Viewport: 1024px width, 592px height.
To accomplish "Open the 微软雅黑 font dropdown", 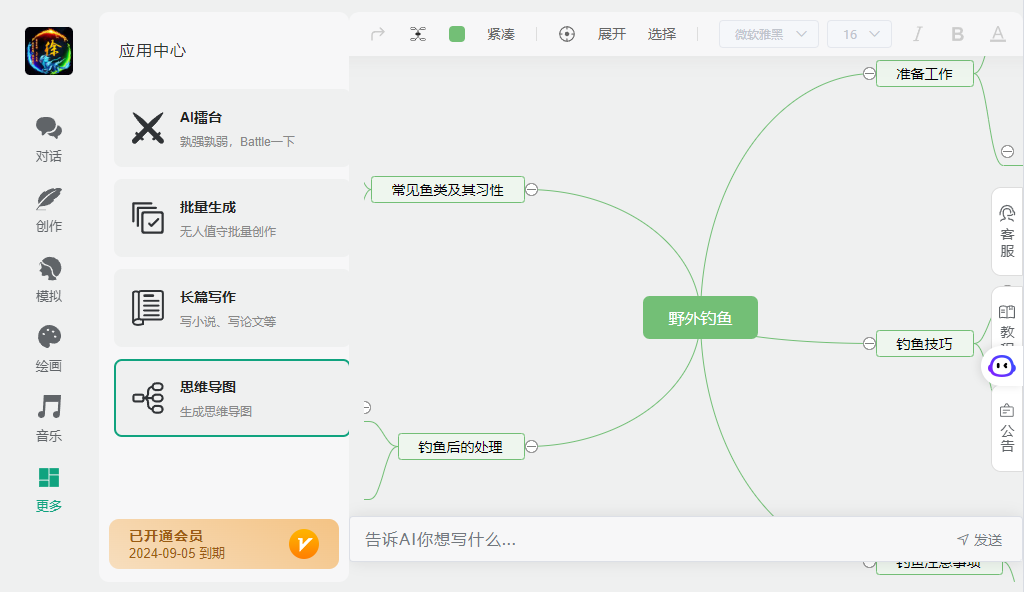I will tap(769, 34).
